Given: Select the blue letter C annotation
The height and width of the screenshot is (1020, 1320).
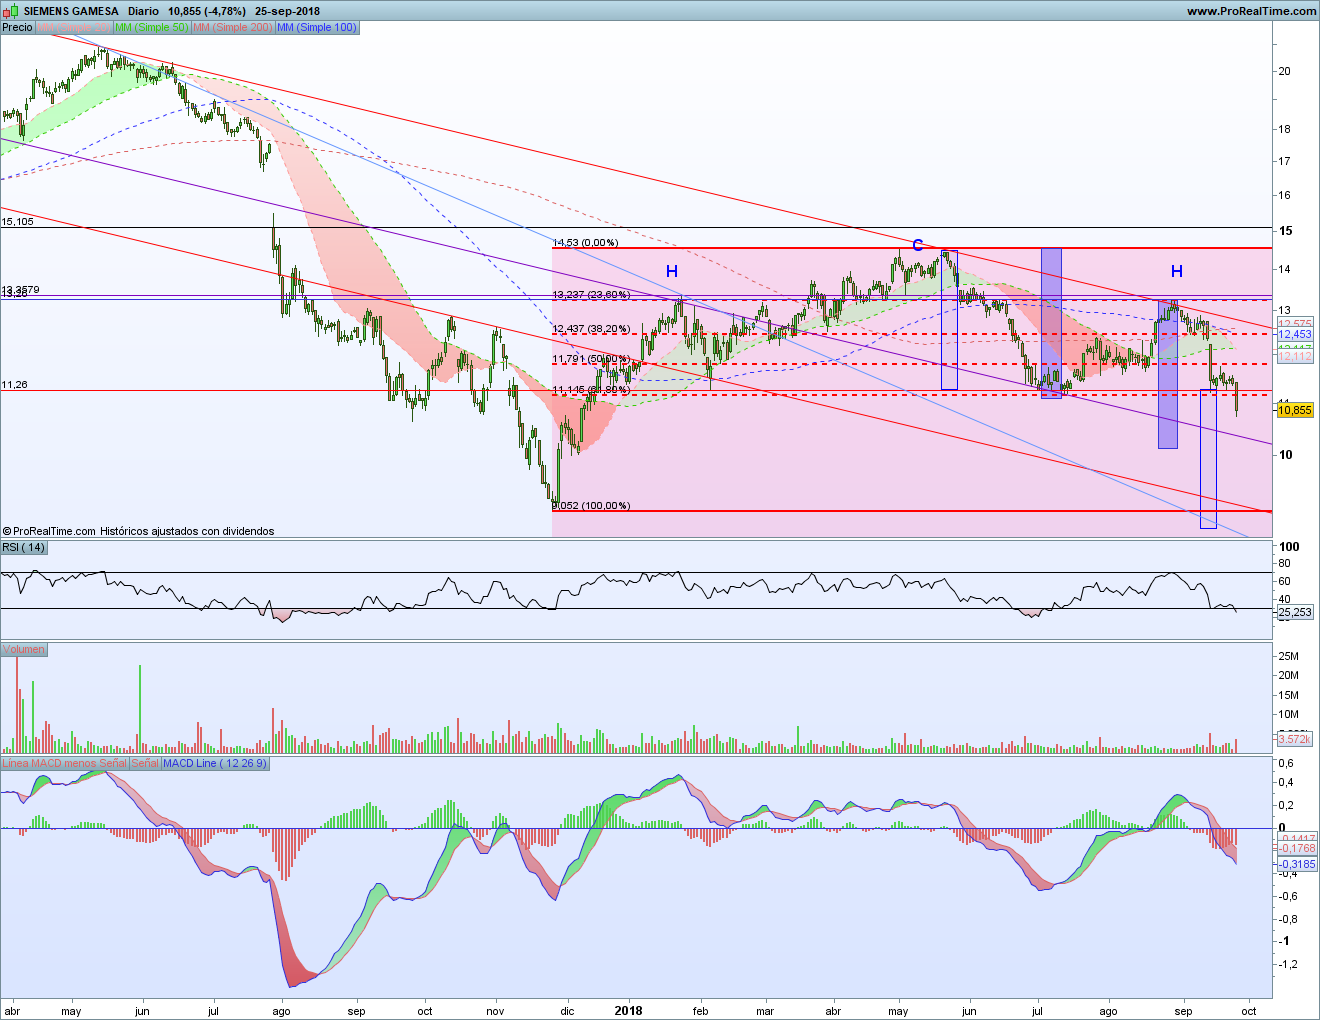Looking at the screenshot, I should coord(917,246).
